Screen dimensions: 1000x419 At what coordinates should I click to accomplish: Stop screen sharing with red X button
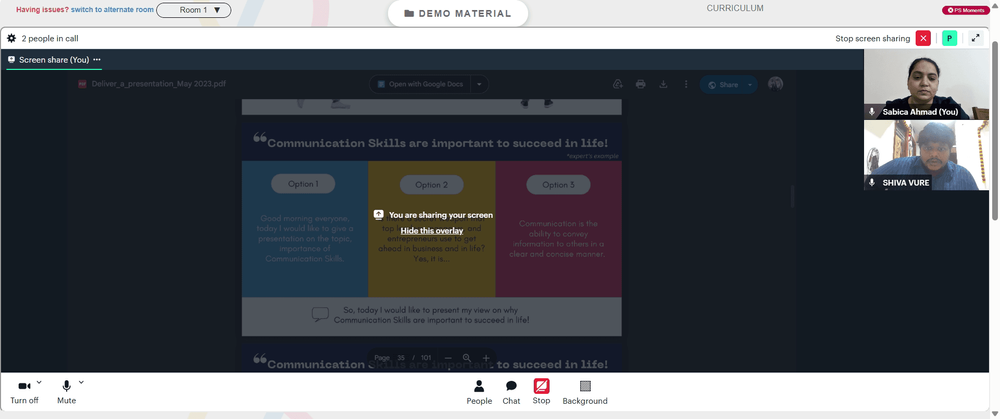(x=923, y=38)
